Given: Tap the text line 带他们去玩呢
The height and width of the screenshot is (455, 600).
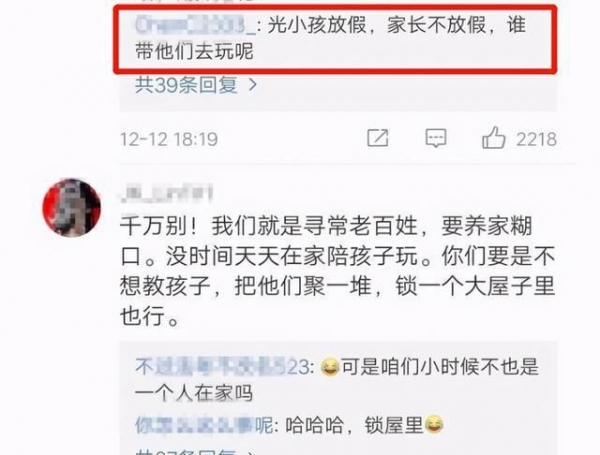Looking at the screenshot, I should tap(194, 51).
